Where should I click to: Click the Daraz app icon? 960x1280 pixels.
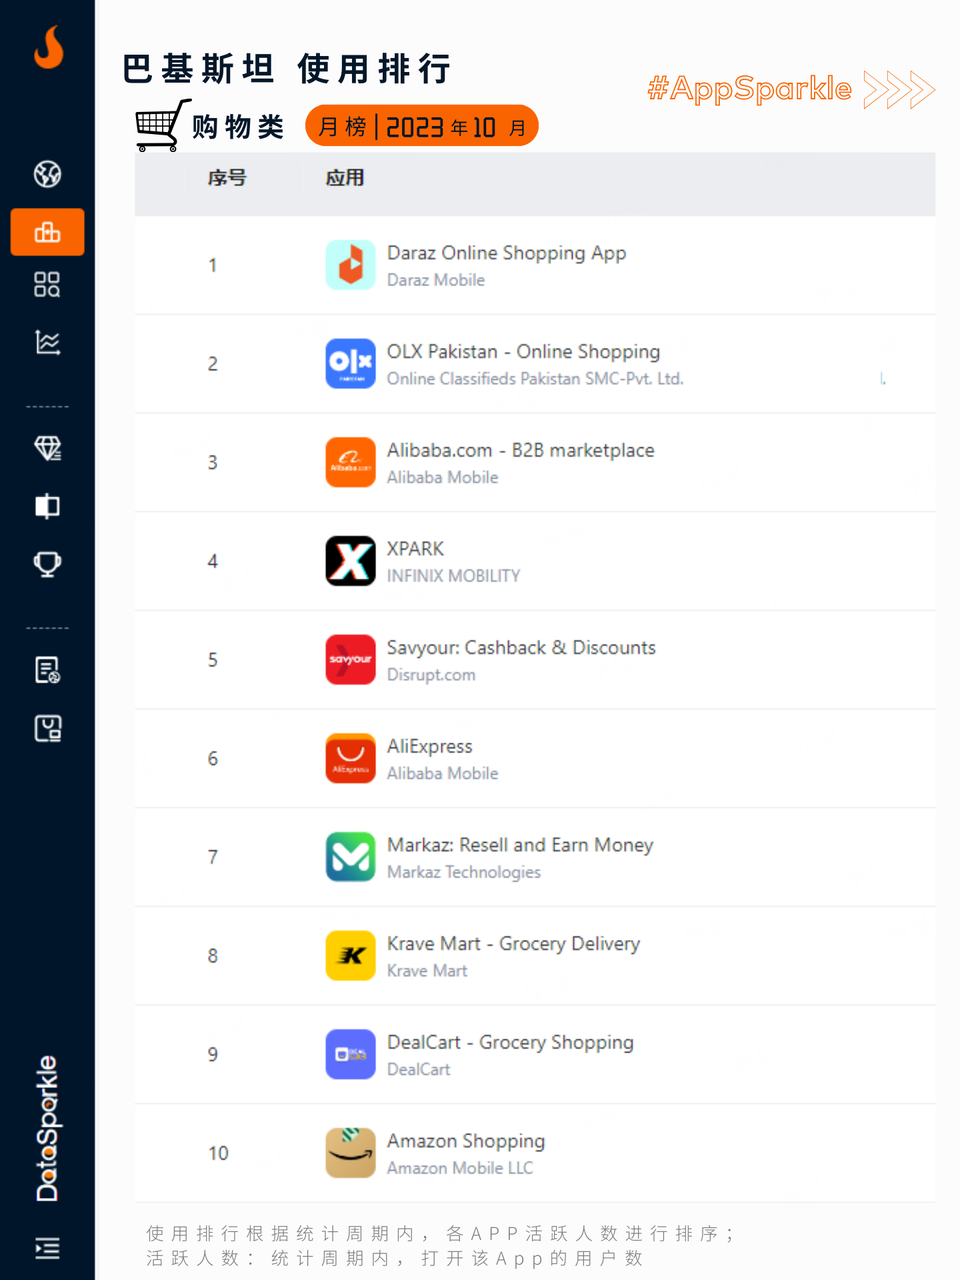[x=350, y=265]
